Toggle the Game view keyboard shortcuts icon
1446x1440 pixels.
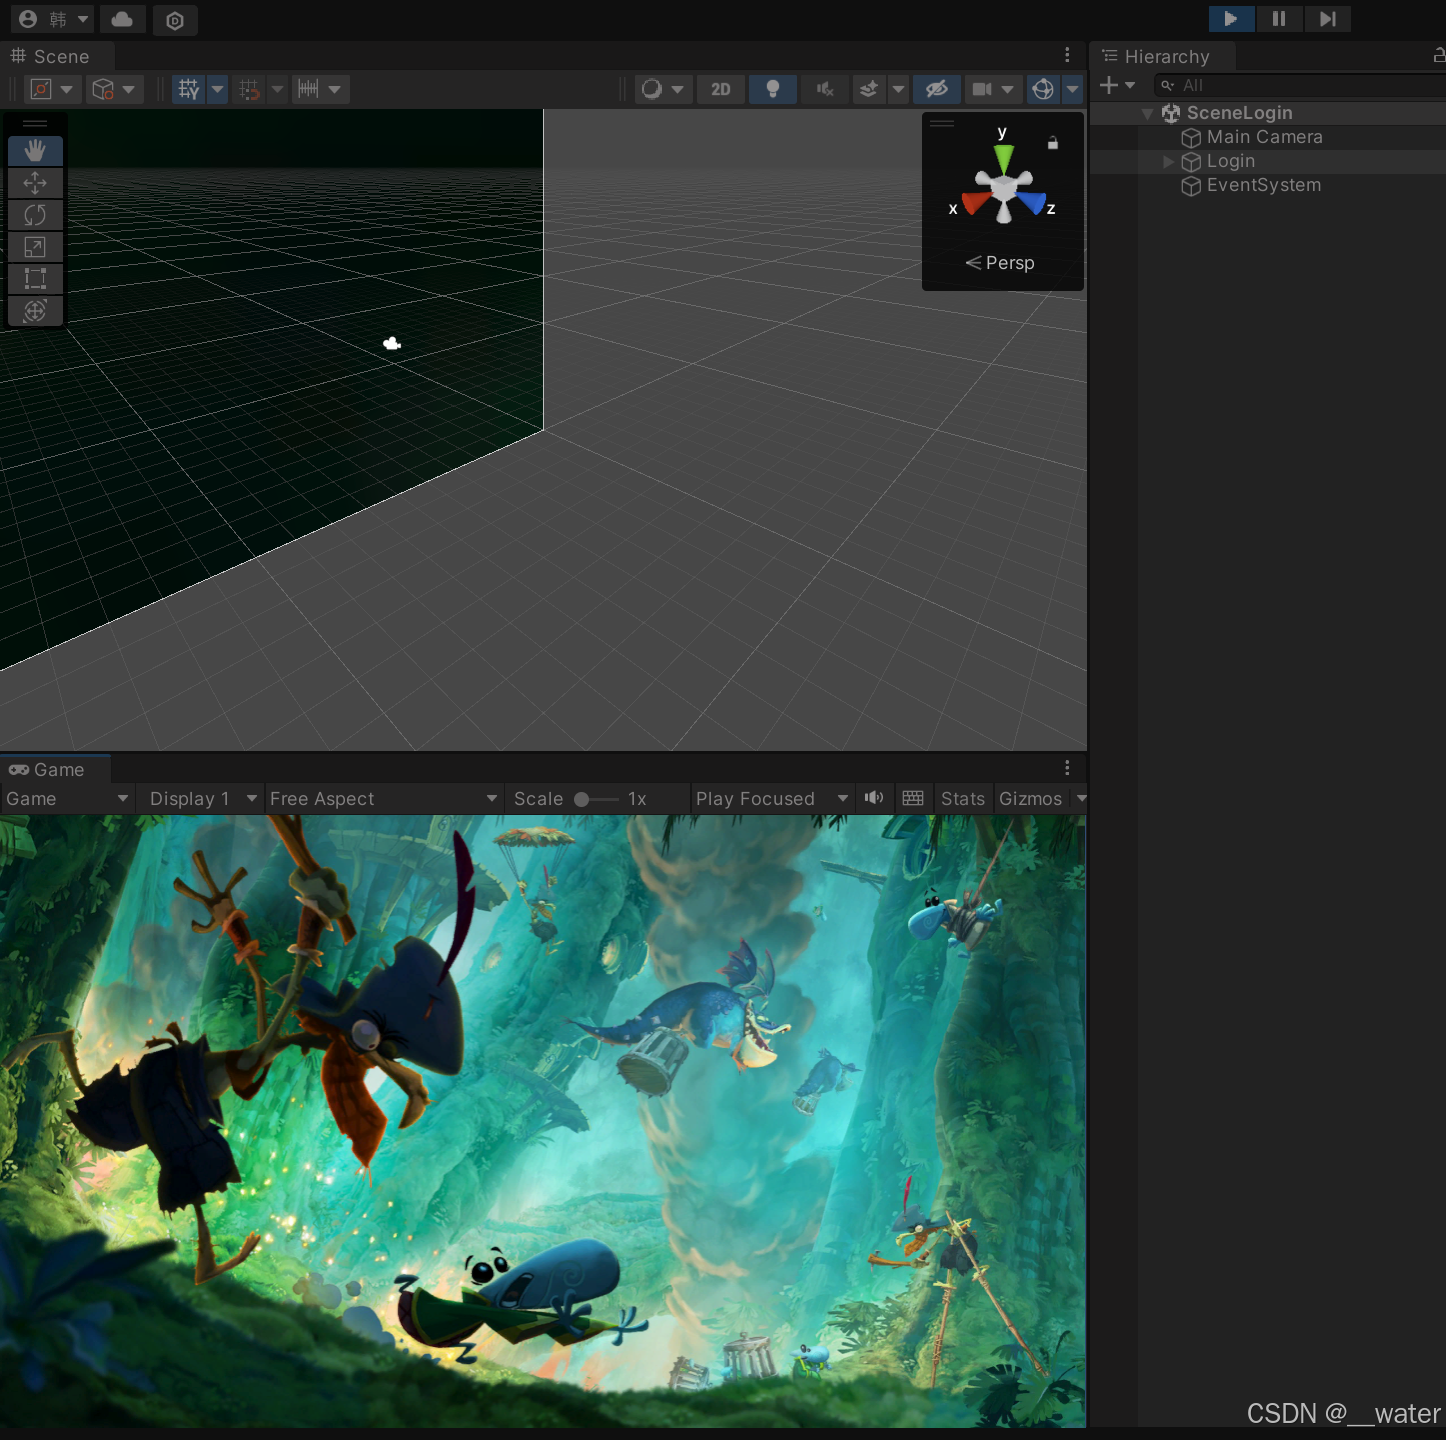913,798
